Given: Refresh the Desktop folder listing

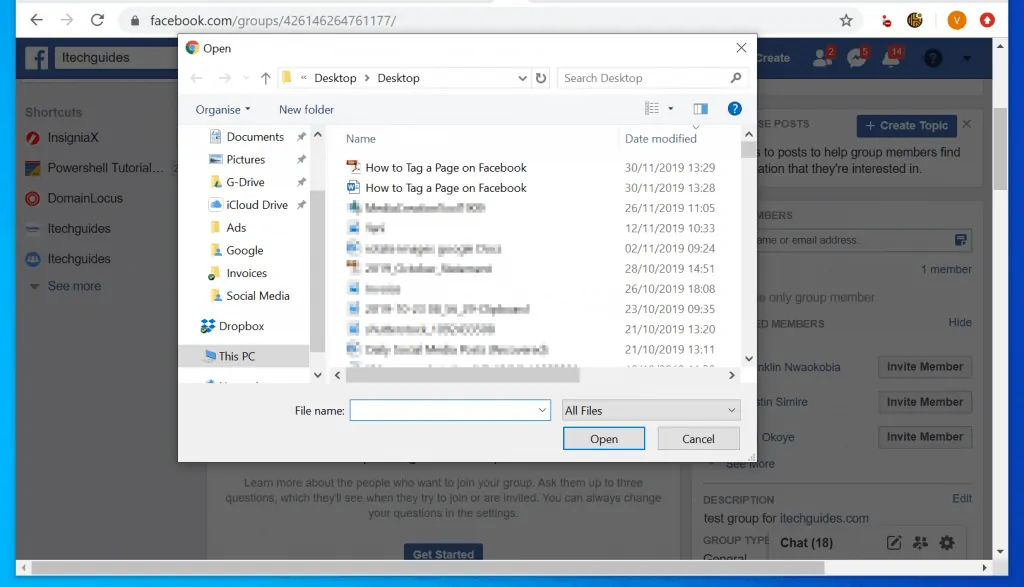Looking at the screenshot, I should pyautogui.click(x=541, y=78).
